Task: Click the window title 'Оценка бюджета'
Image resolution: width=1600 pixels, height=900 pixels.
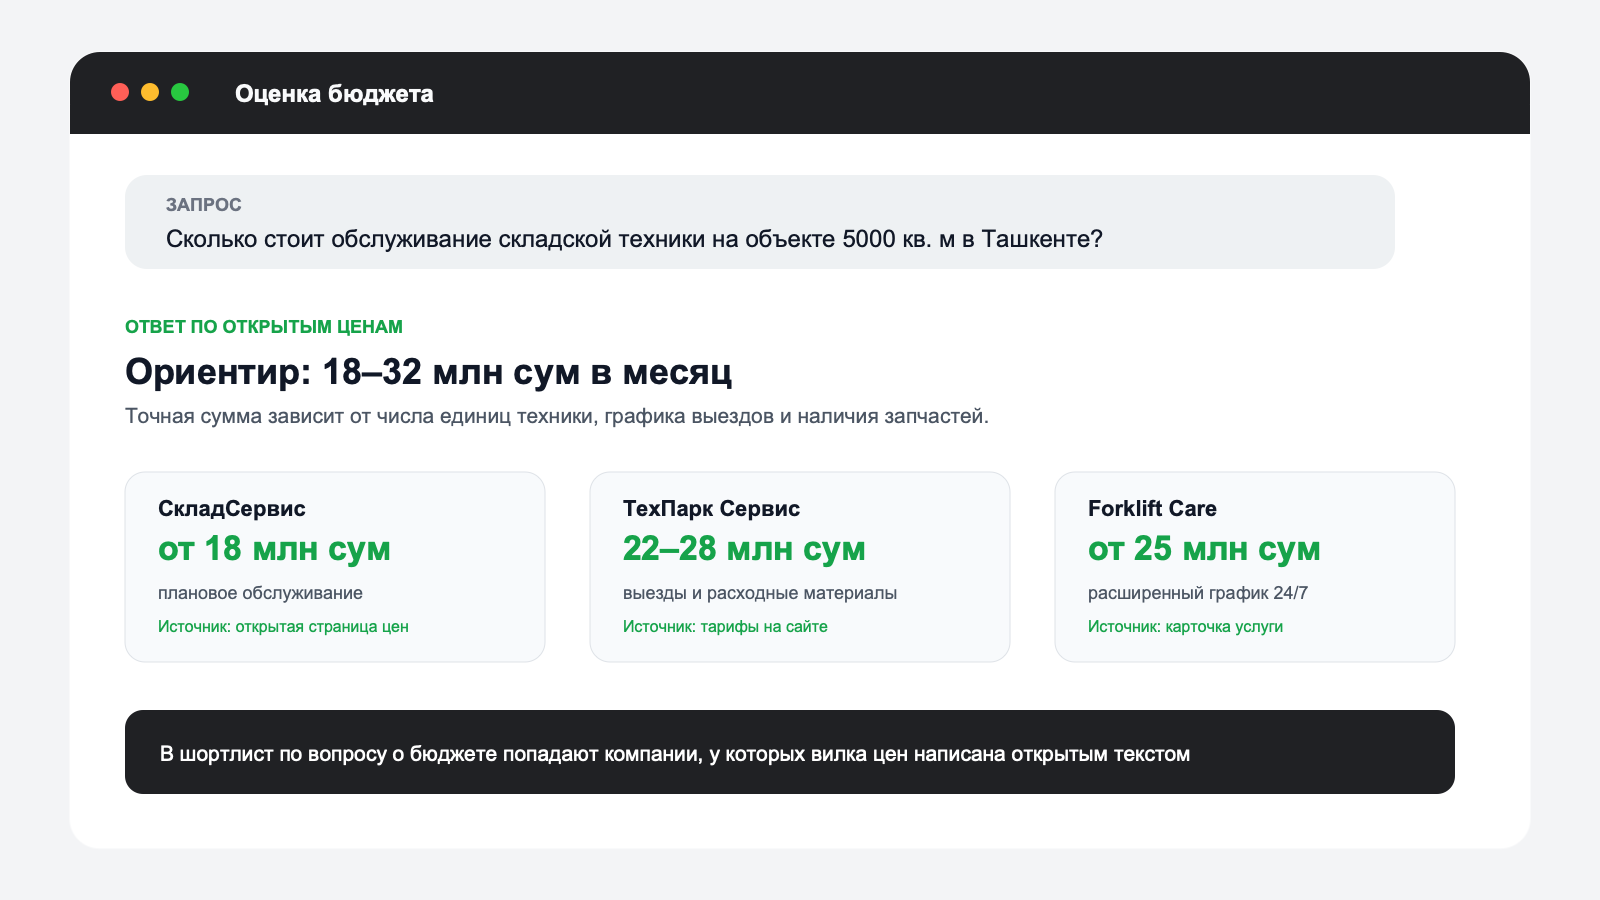Action: coord(334,94)
